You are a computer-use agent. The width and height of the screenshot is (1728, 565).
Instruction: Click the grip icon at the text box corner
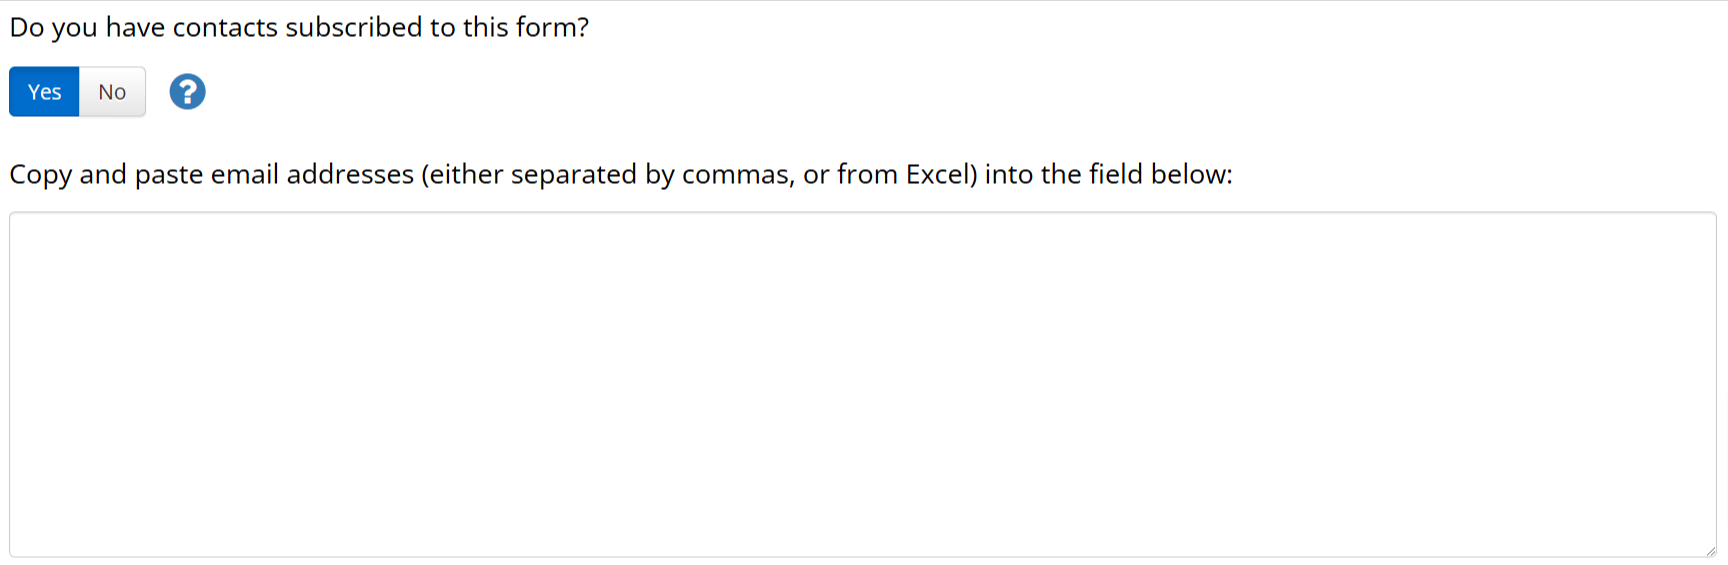coord(1710,551)
